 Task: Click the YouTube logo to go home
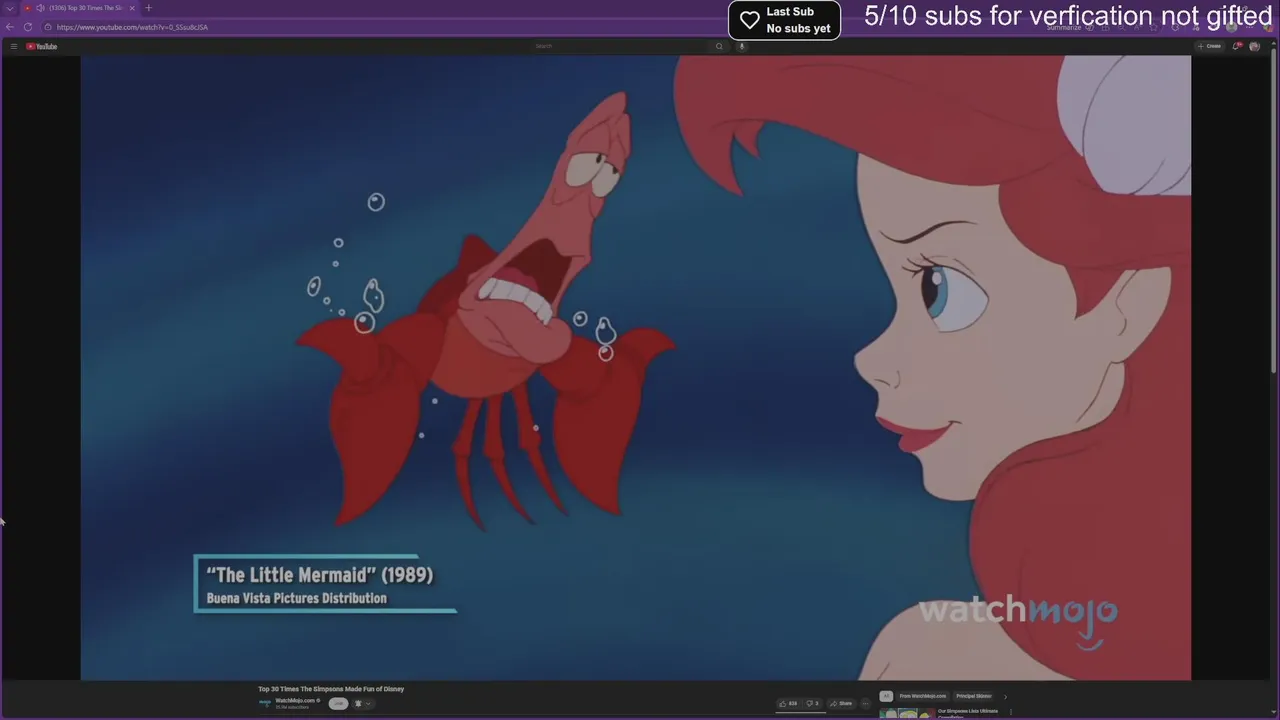[x=42, y=46]
